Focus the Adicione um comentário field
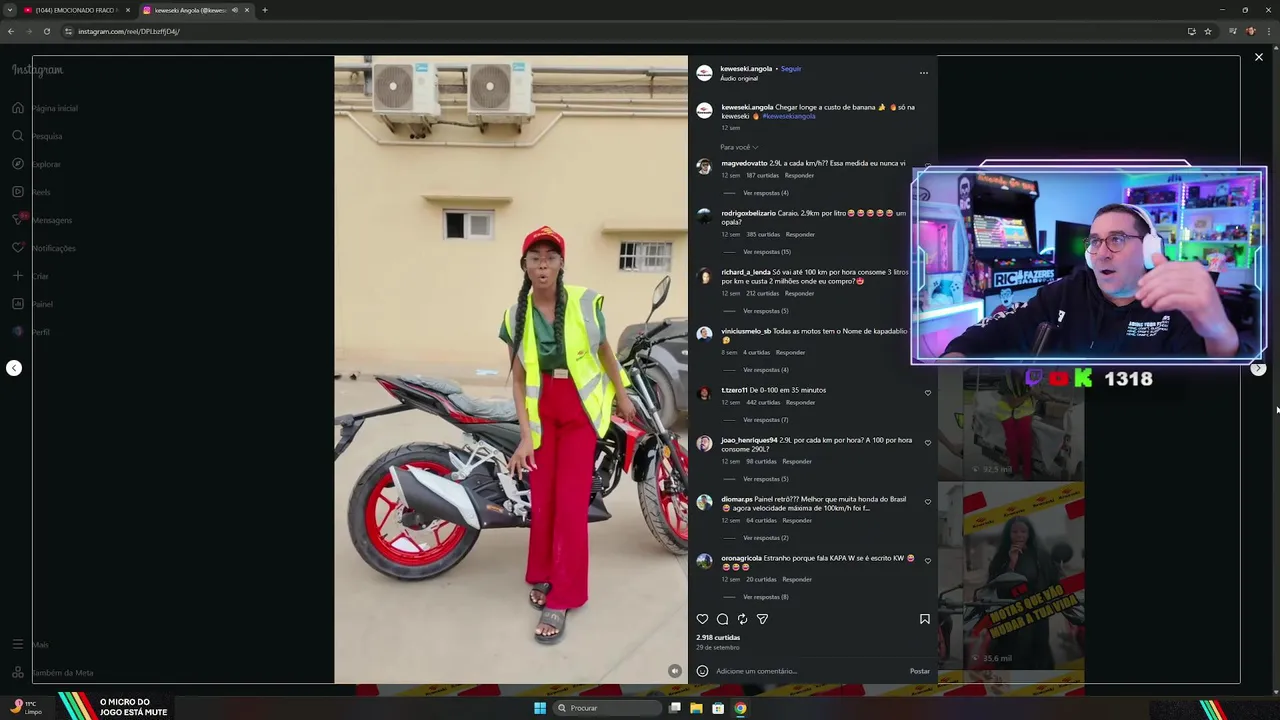Image resolution: width=1280 pixels, height=720 pixels. pyautogui.click(x=808, y=671)
